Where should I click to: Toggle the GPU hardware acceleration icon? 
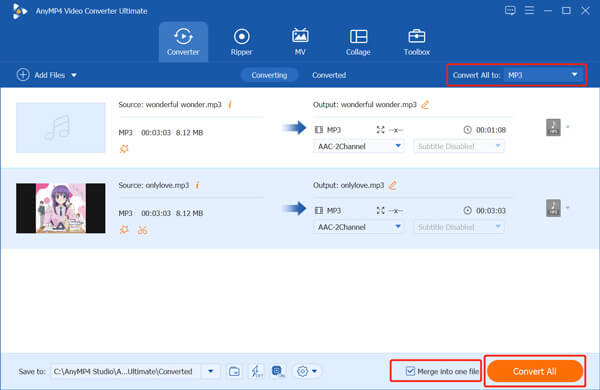(278, 371)
